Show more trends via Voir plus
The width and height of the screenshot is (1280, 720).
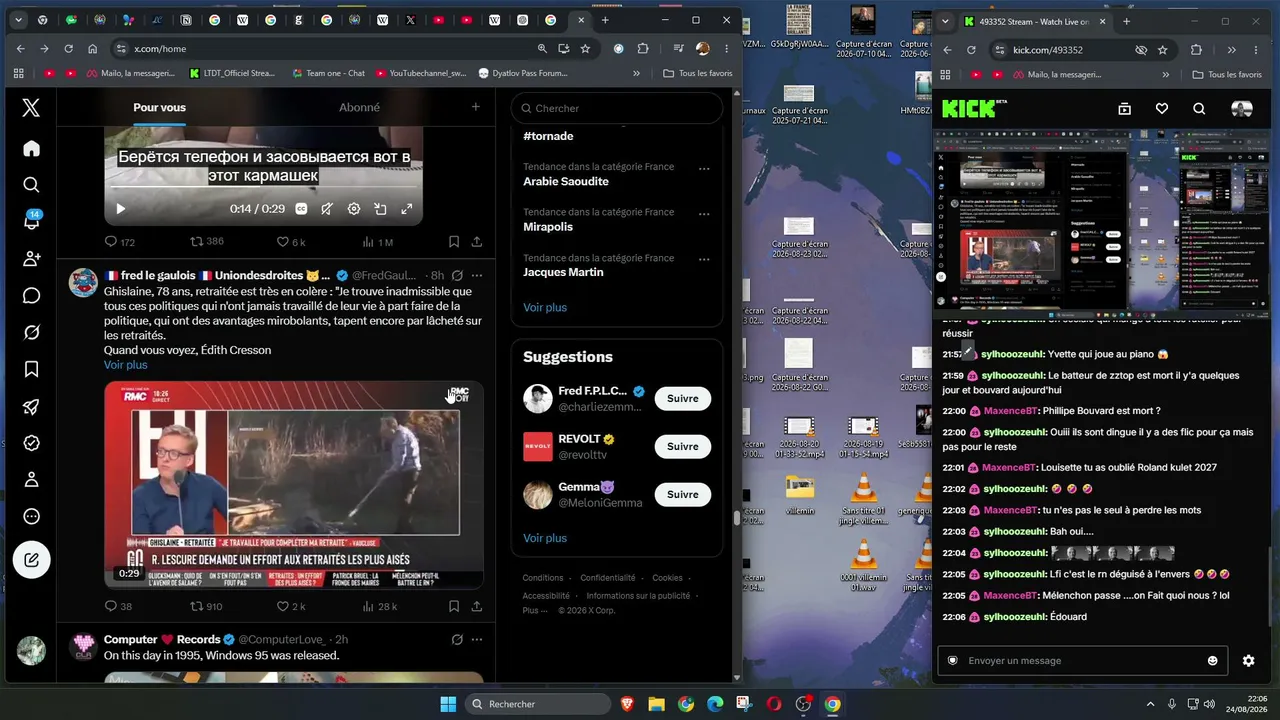tap(545, 307)
